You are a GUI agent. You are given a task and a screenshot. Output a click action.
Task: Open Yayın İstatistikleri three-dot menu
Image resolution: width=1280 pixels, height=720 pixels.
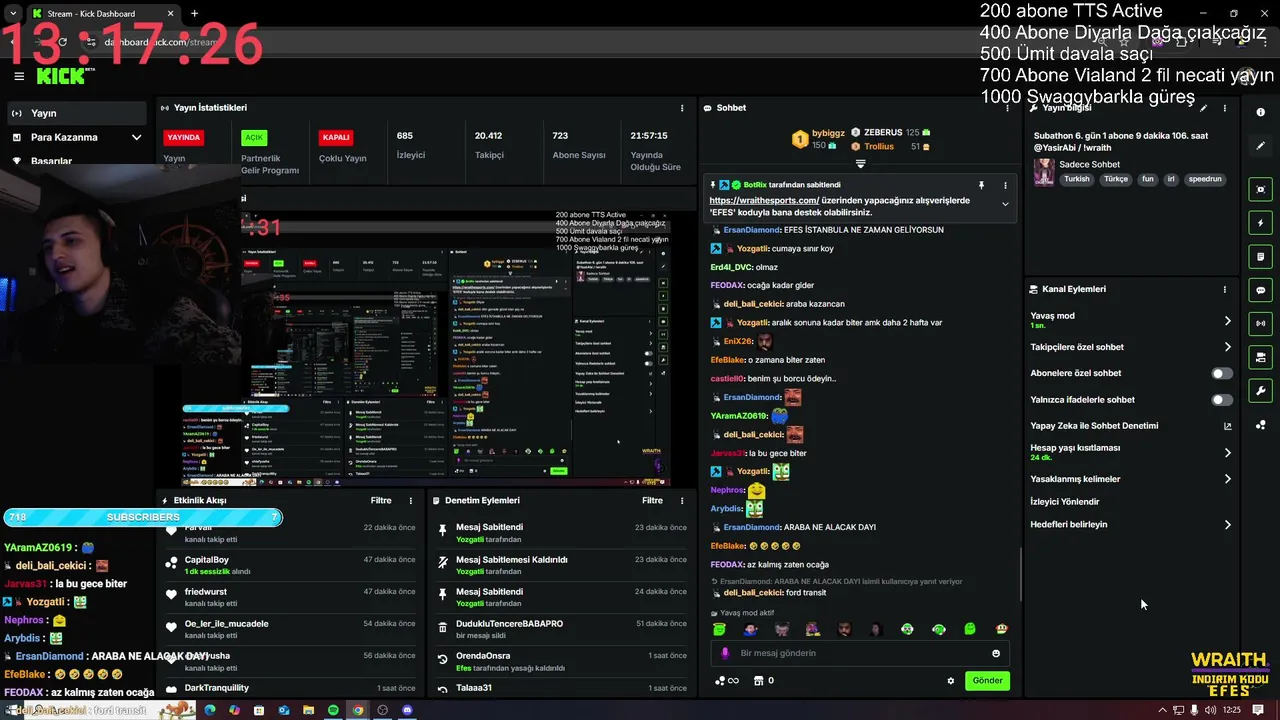pos(682,108)
